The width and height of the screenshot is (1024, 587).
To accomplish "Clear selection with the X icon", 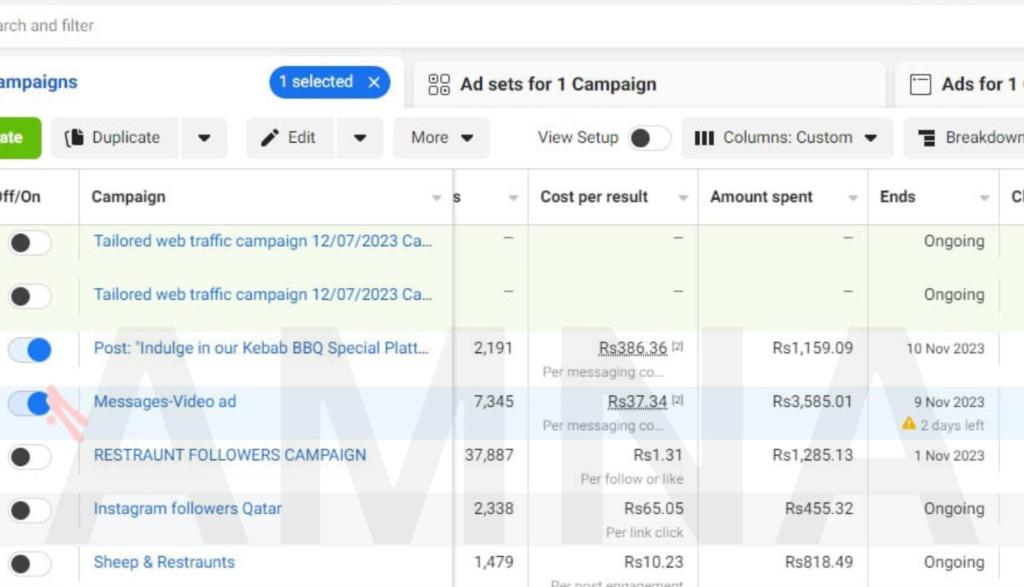I will (x=374, y=83).
